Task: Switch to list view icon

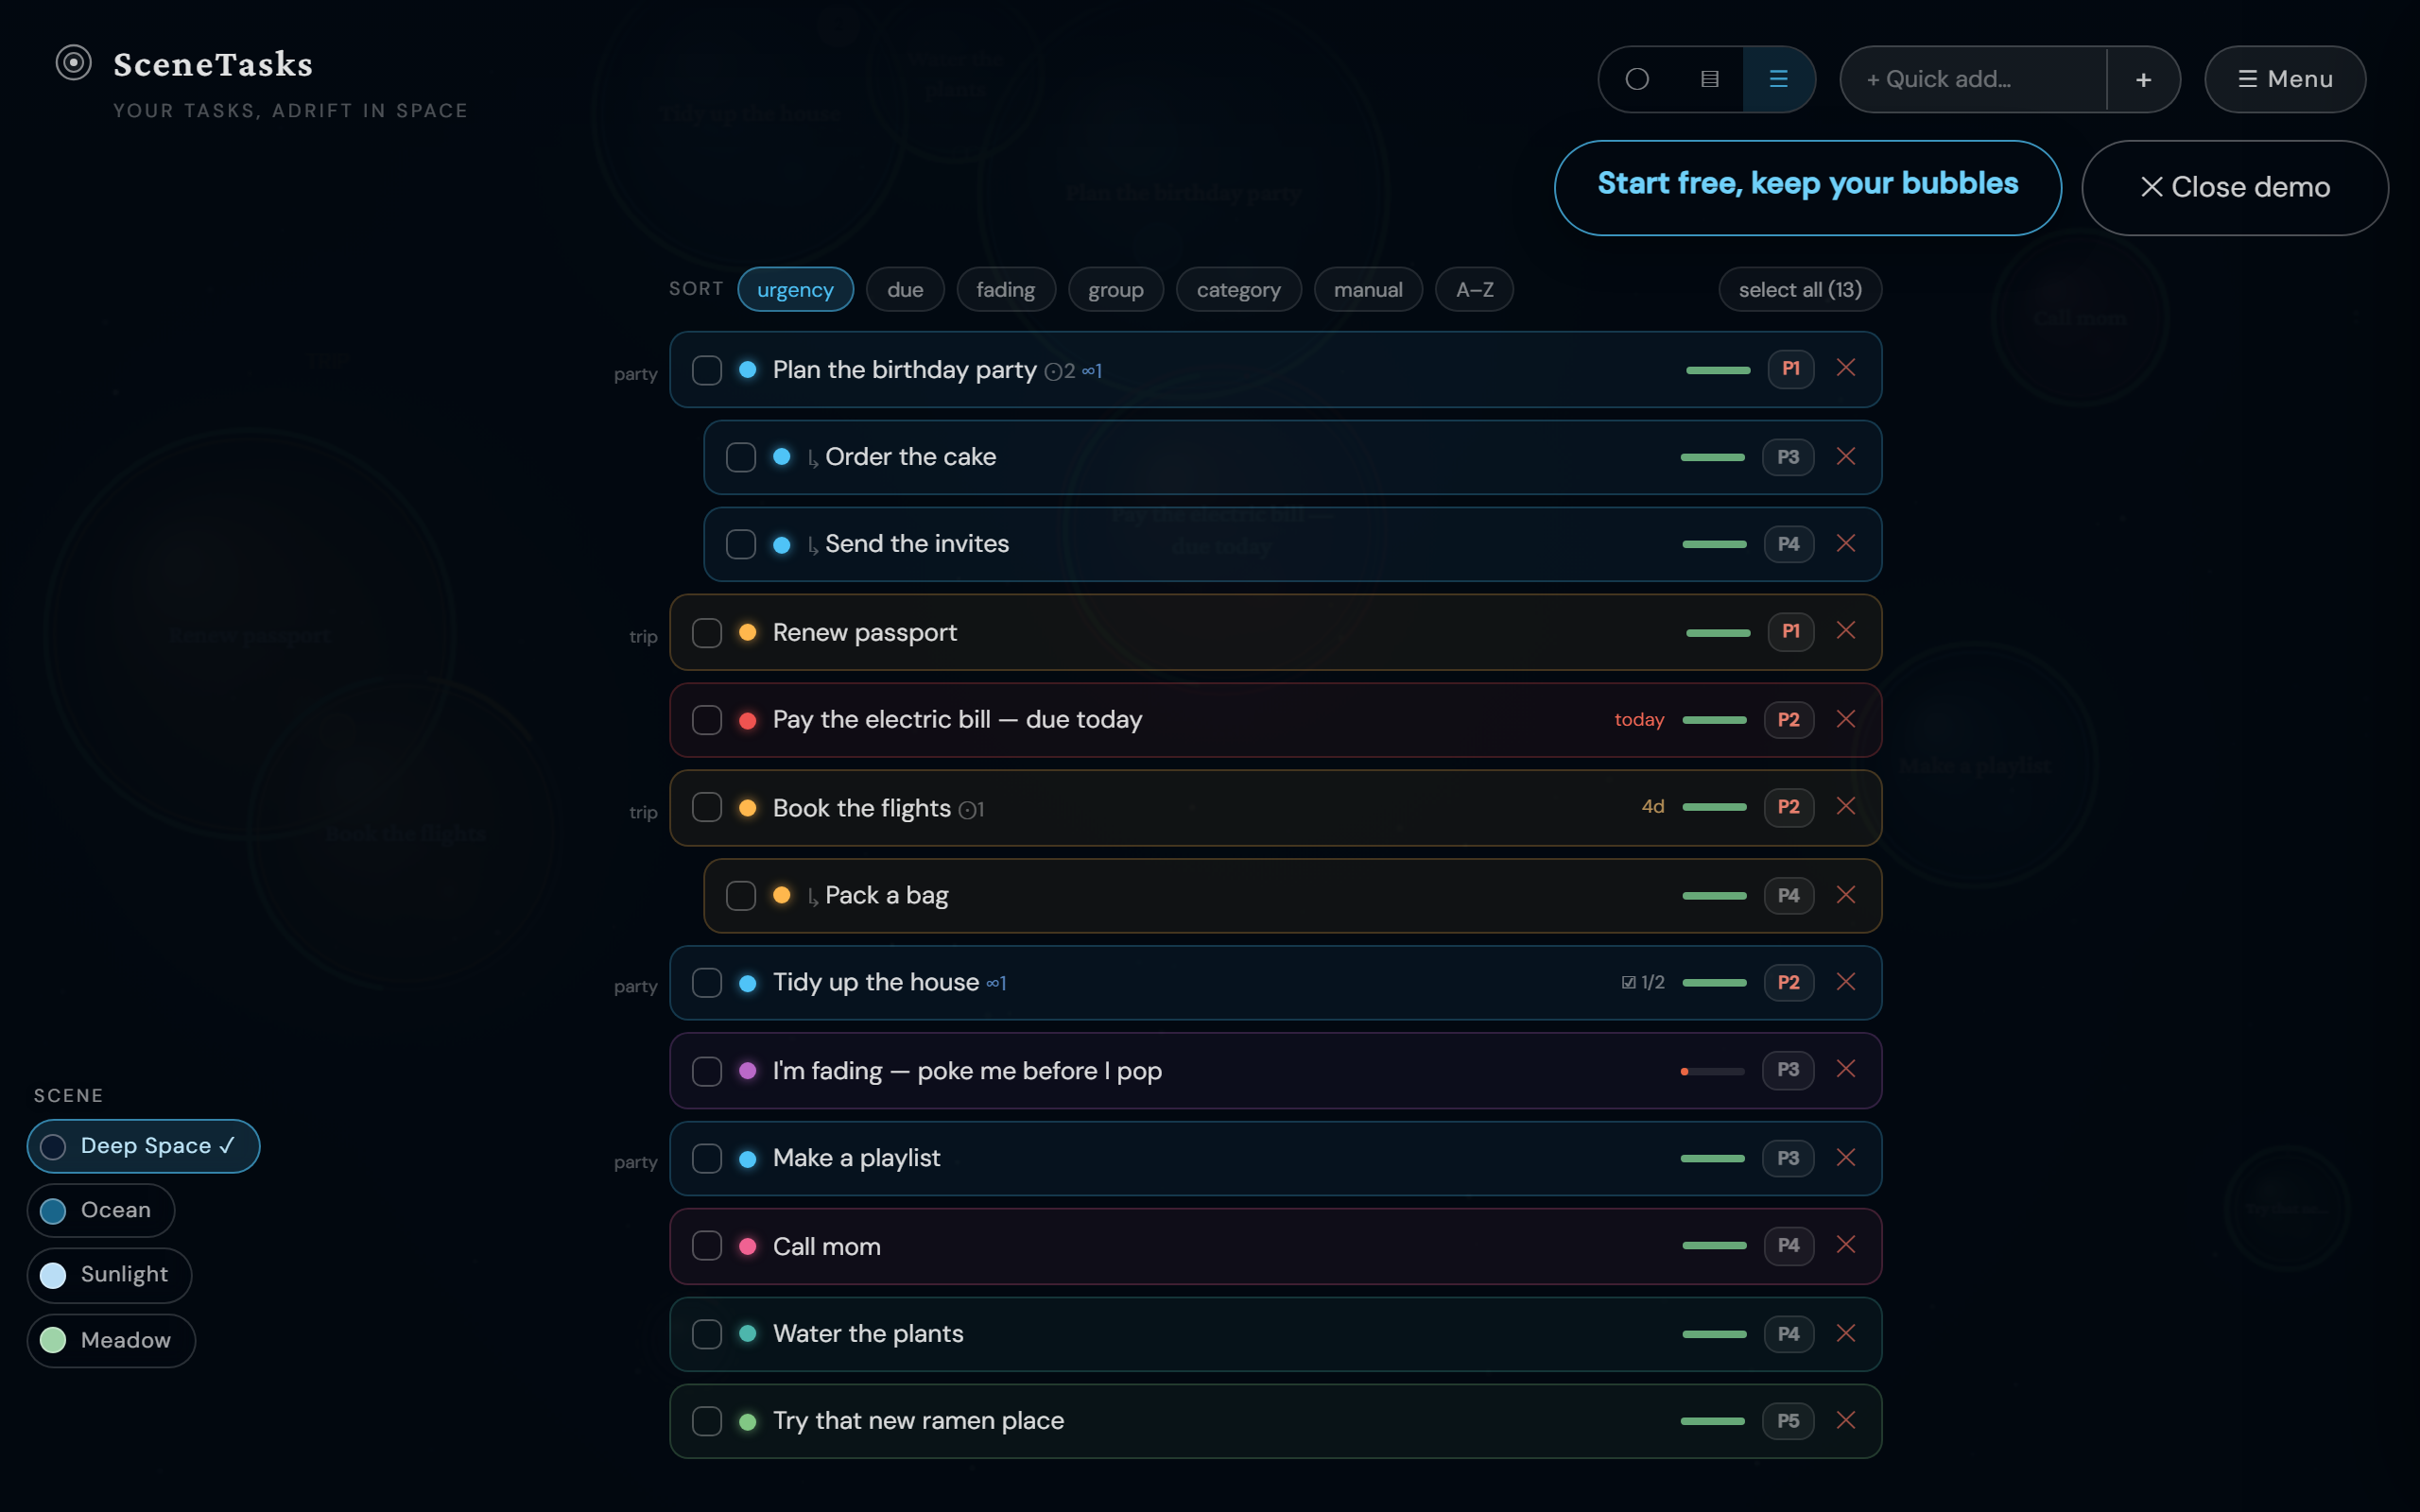Action: pos(1778,79)
